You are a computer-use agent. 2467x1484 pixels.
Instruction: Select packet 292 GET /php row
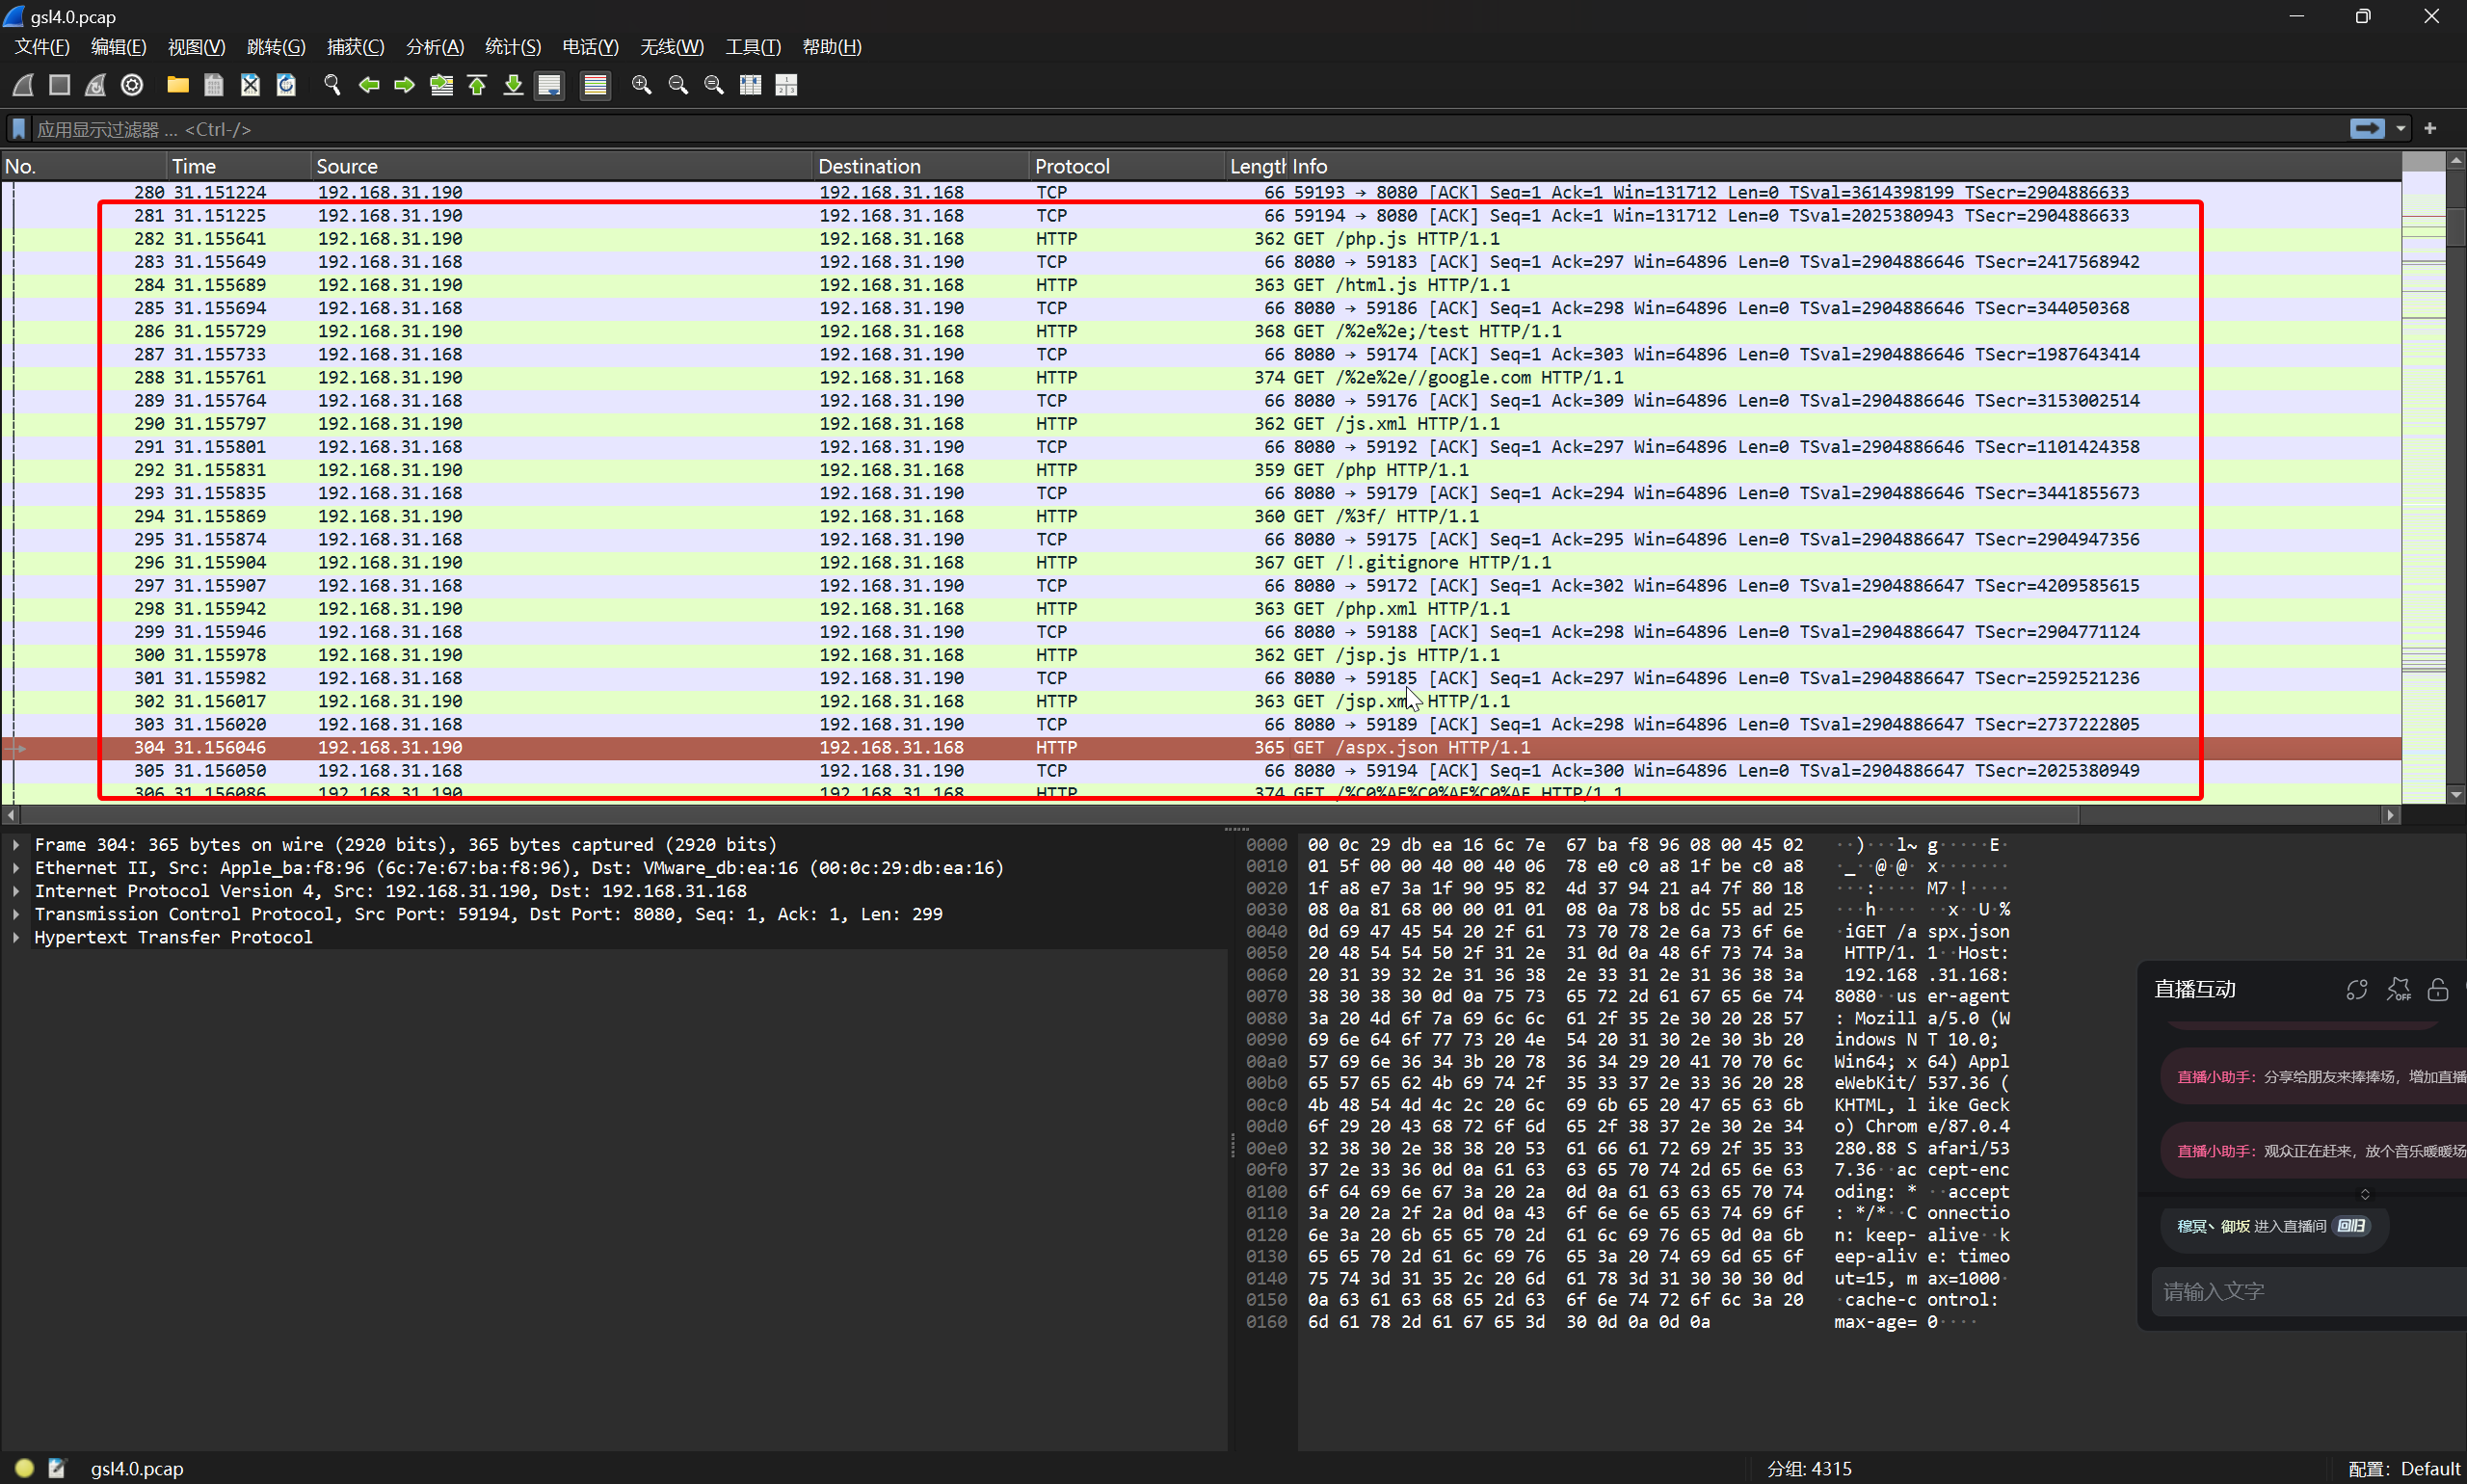(1200, 470)
